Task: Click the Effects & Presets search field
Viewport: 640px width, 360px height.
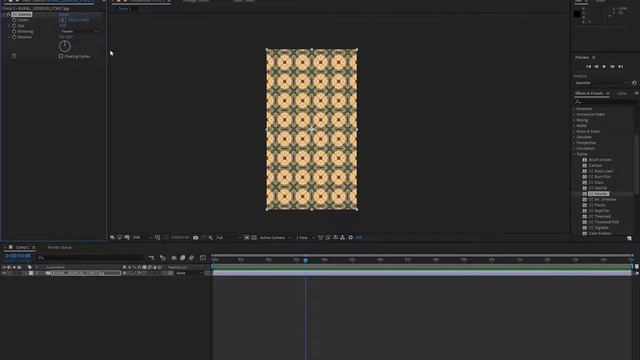Action: point(605,102)
